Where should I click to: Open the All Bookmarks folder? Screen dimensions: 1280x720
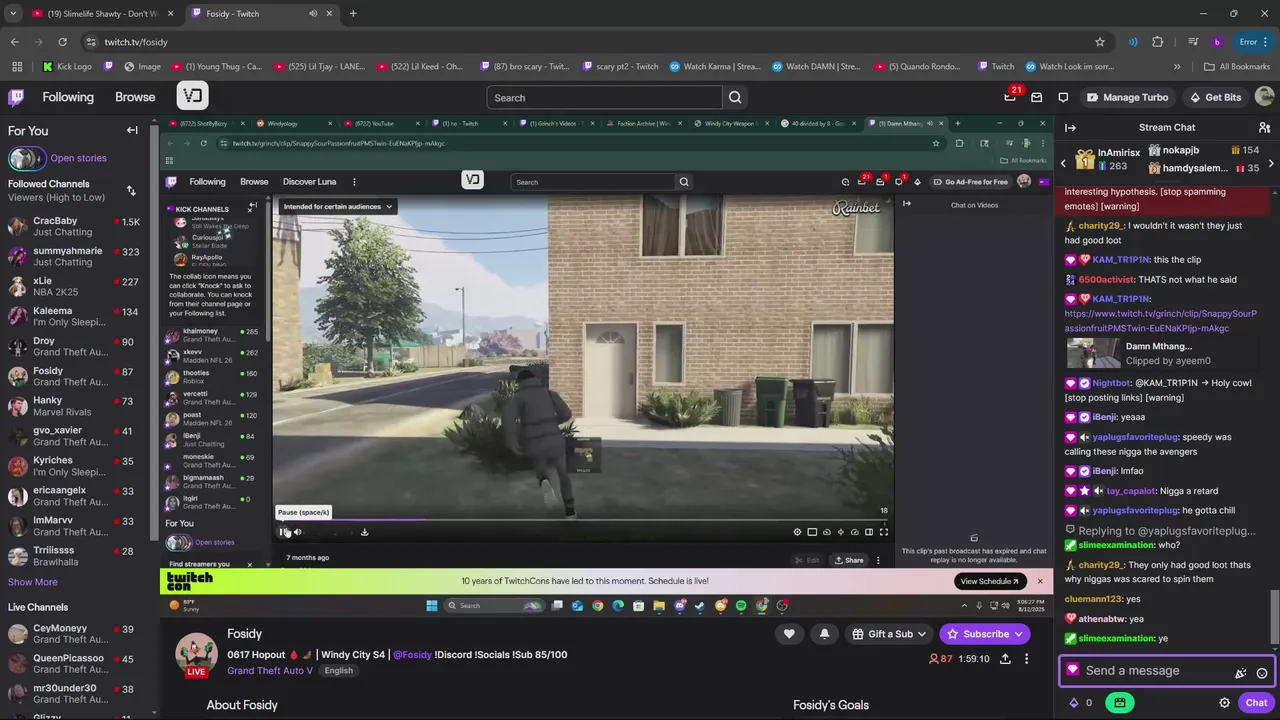(x=1236, y=67)
